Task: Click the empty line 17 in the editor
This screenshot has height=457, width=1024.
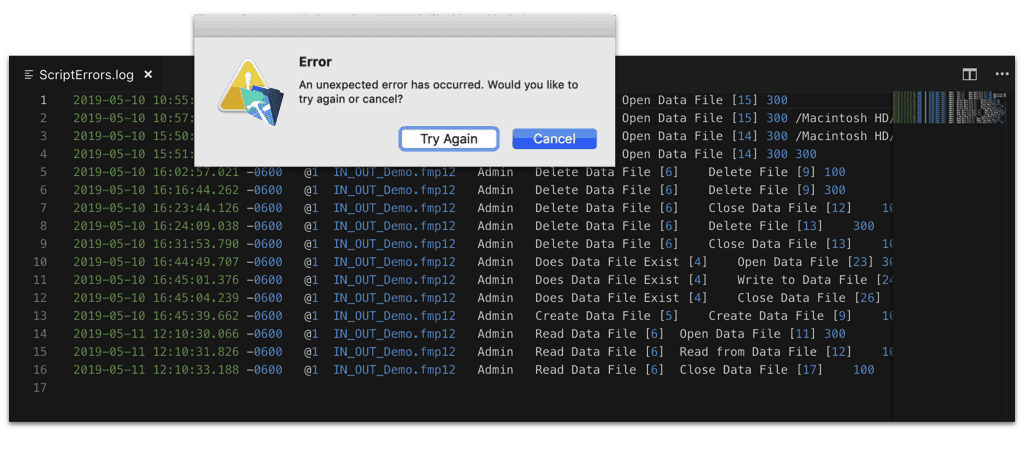Action: pos(457,388)
